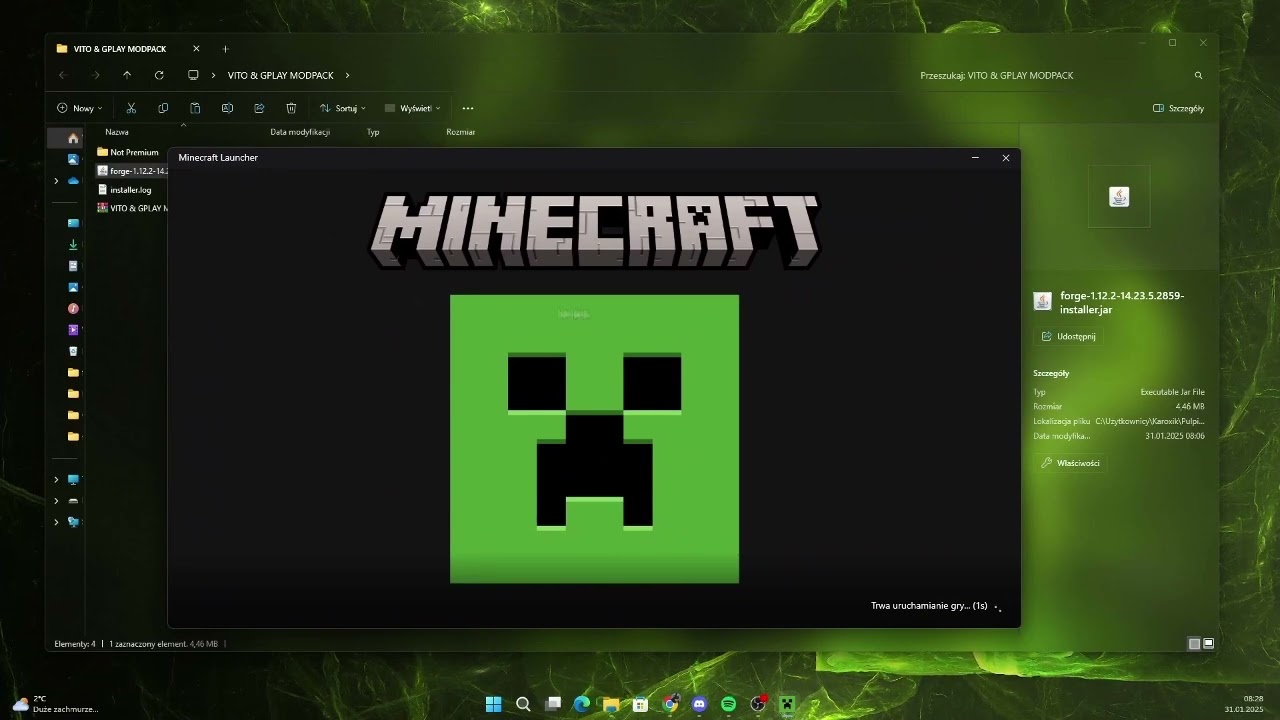Click VITO & GPLAY MODPACK breadcrumb in address bar
The width and height of the screenshot is (1280, 720).
[x=281, y=75]
